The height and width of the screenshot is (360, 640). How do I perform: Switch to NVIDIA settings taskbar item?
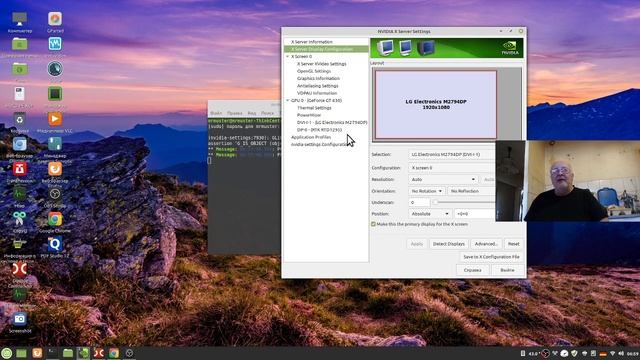(83, 353)
